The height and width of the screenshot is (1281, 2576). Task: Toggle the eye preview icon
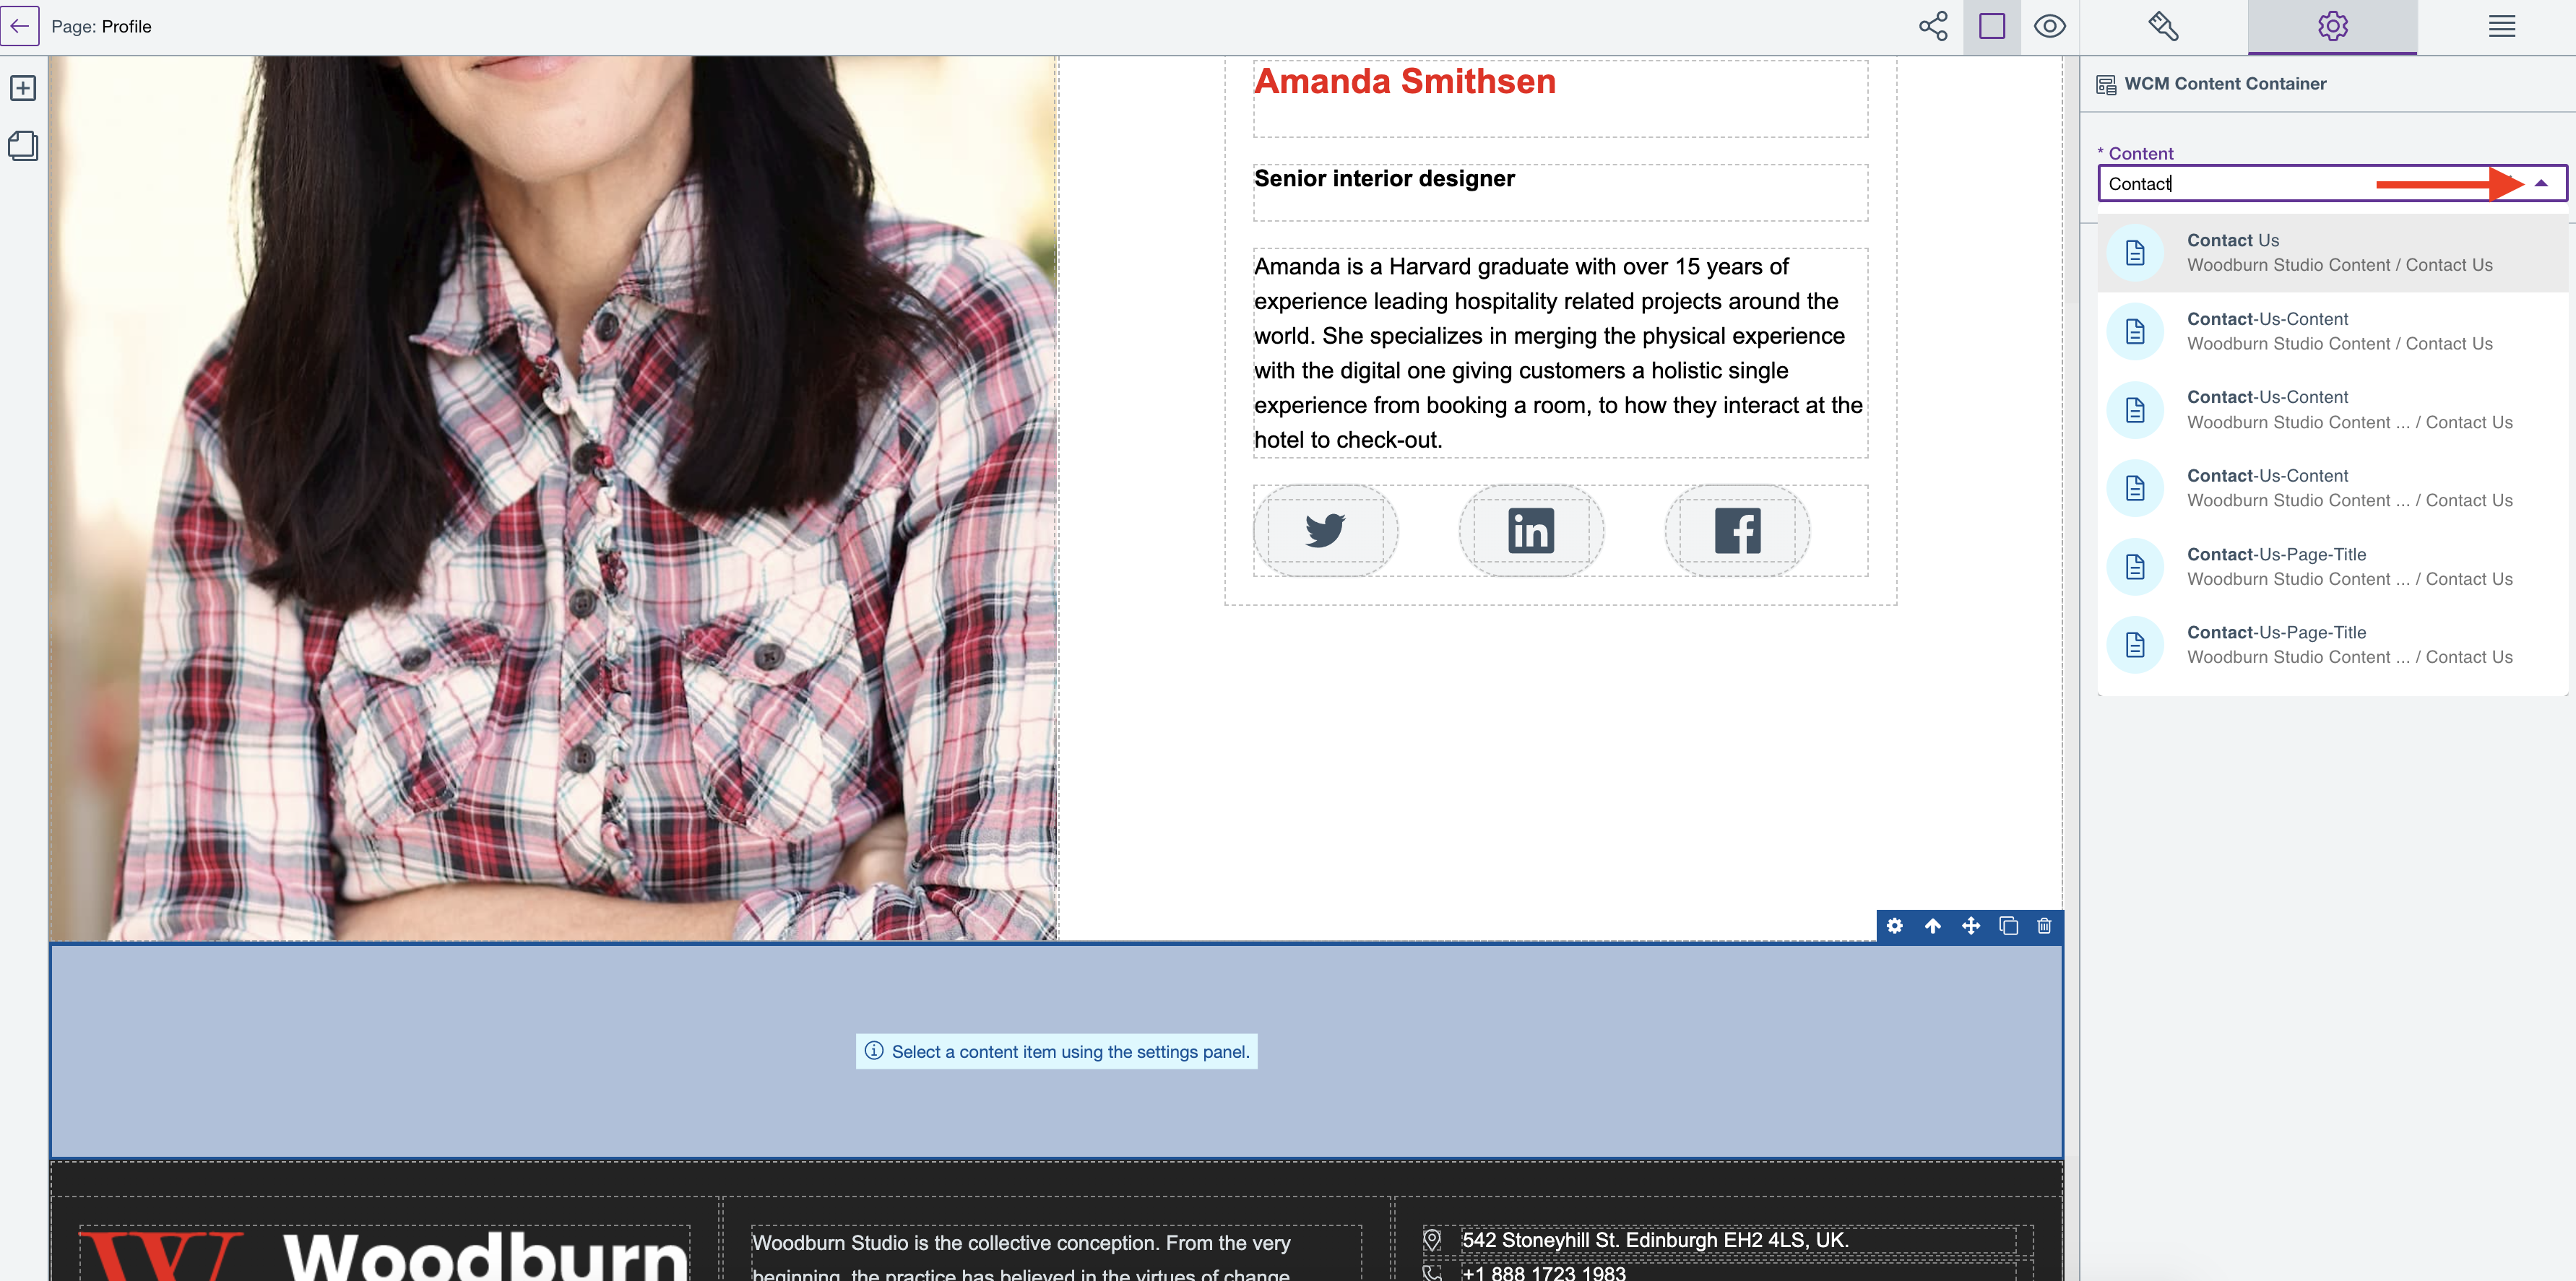(2049, 26)
